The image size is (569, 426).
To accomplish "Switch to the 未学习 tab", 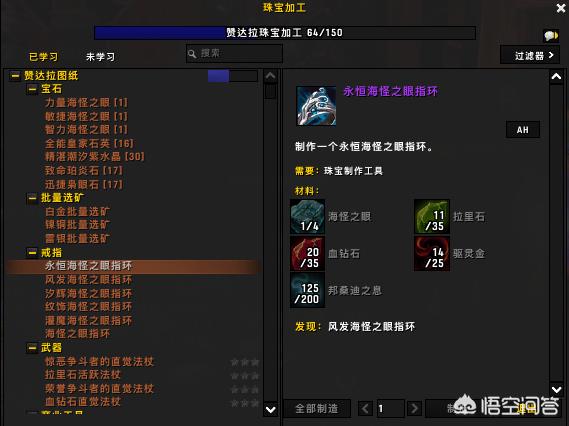I will coord(101,57).
